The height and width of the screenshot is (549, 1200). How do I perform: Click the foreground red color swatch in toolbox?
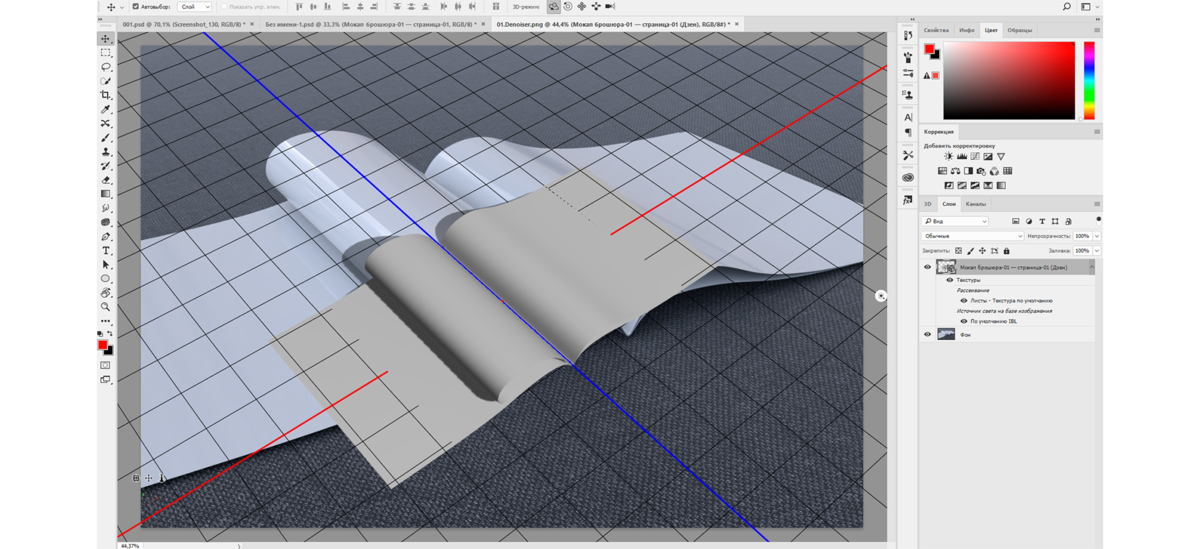pyautogui.click(x=102, y=345)
